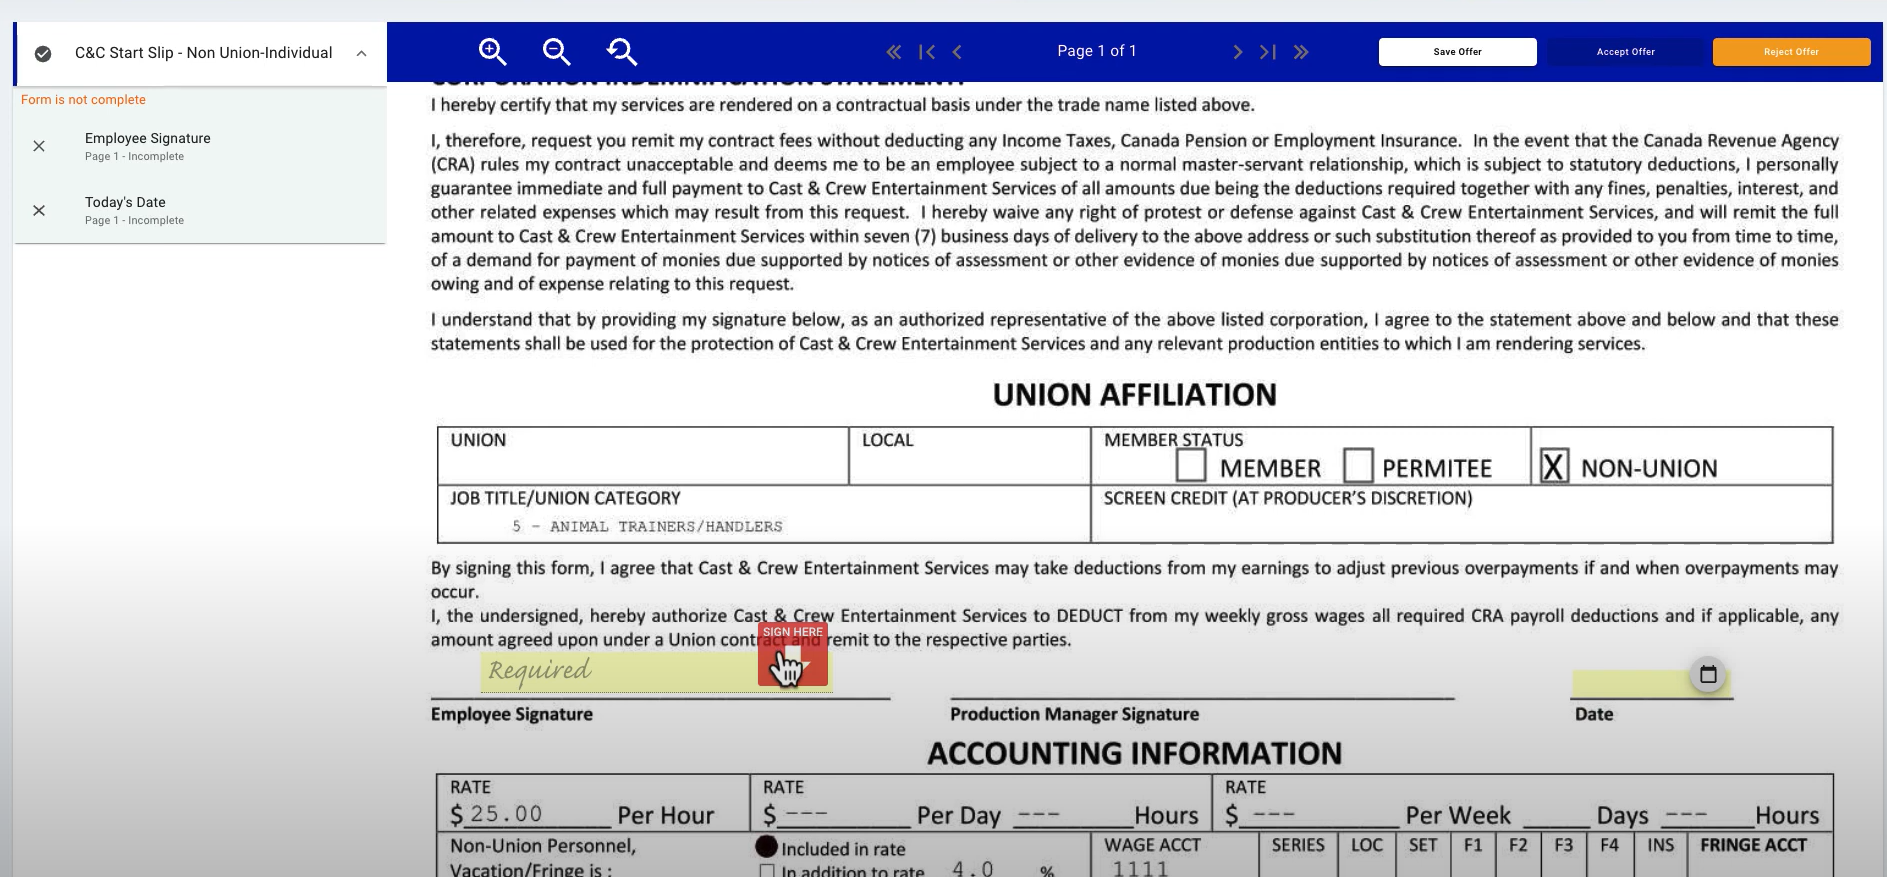
Task: Click the Production Manager Signature label
Action: pos(1074,714)
